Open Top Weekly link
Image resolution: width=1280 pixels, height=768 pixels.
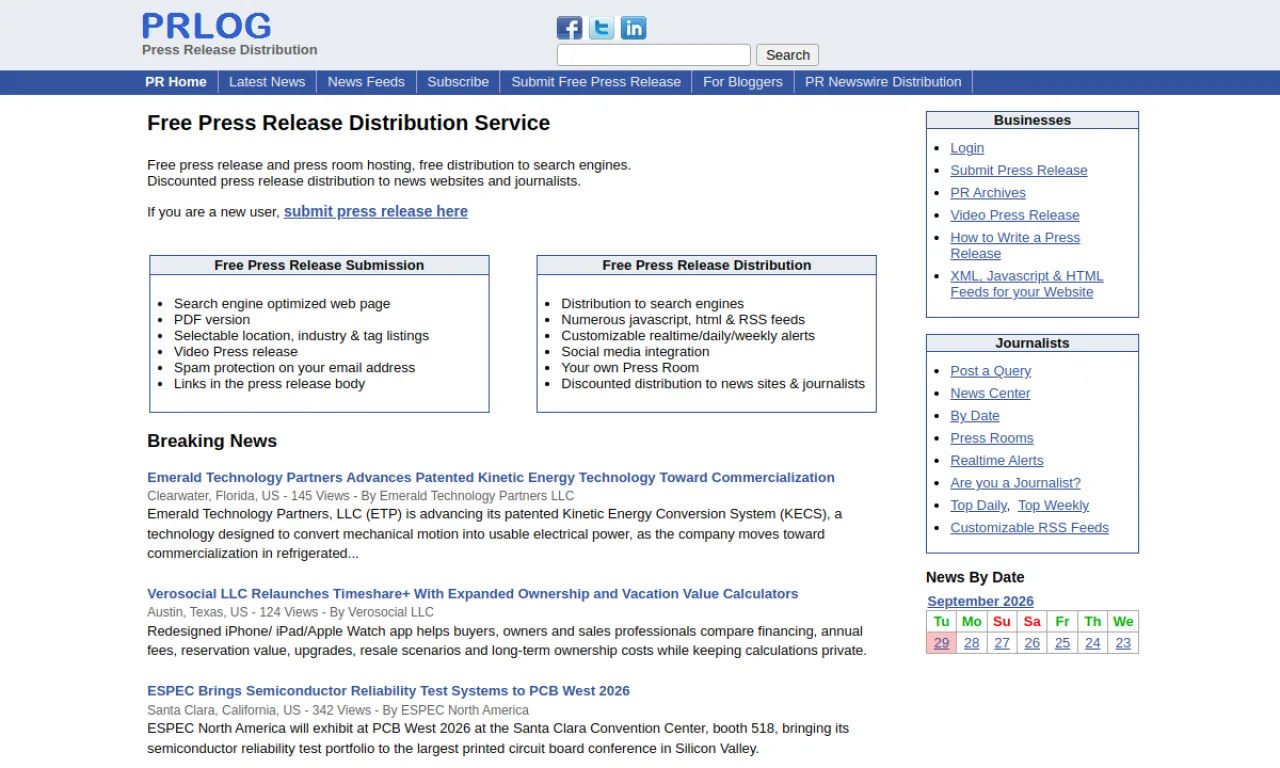tap(1054, 505)
